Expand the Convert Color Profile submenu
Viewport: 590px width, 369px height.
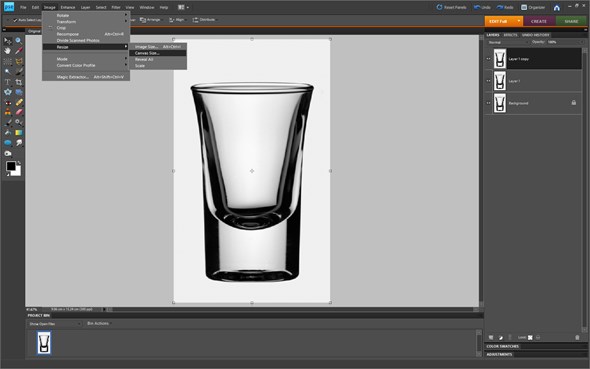pos(86,65)
